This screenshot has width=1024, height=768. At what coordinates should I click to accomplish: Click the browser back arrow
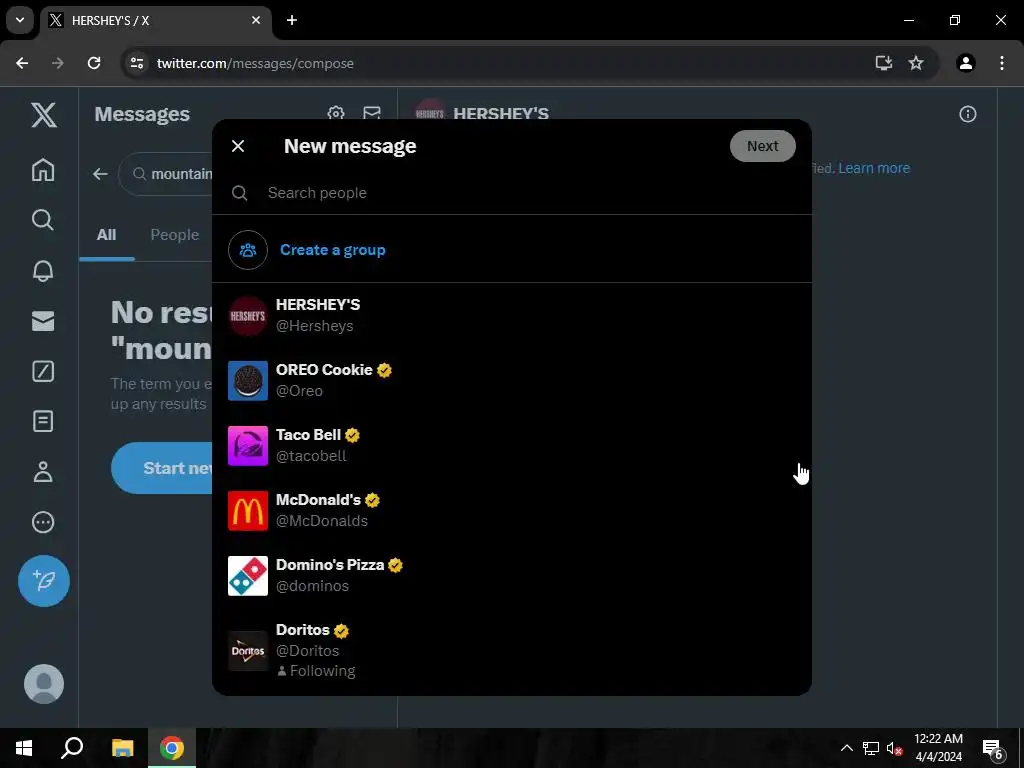pos(22,63)
